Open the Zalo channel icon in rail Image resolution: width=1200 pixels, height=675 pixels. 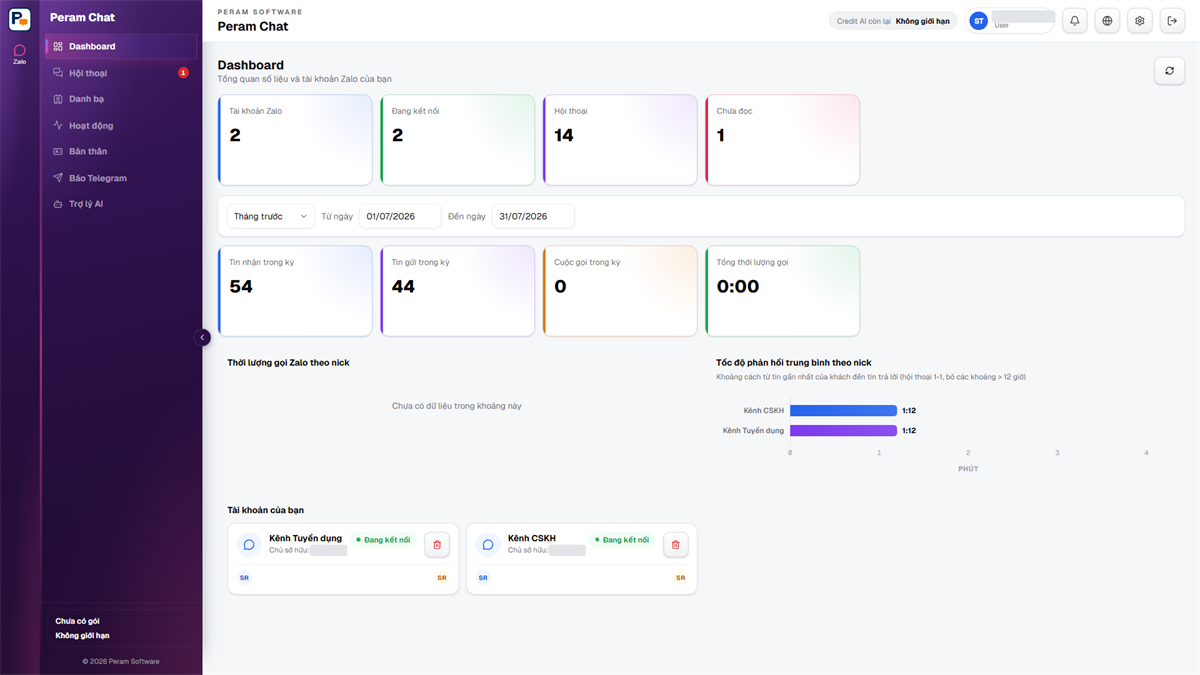click(20, 54)
